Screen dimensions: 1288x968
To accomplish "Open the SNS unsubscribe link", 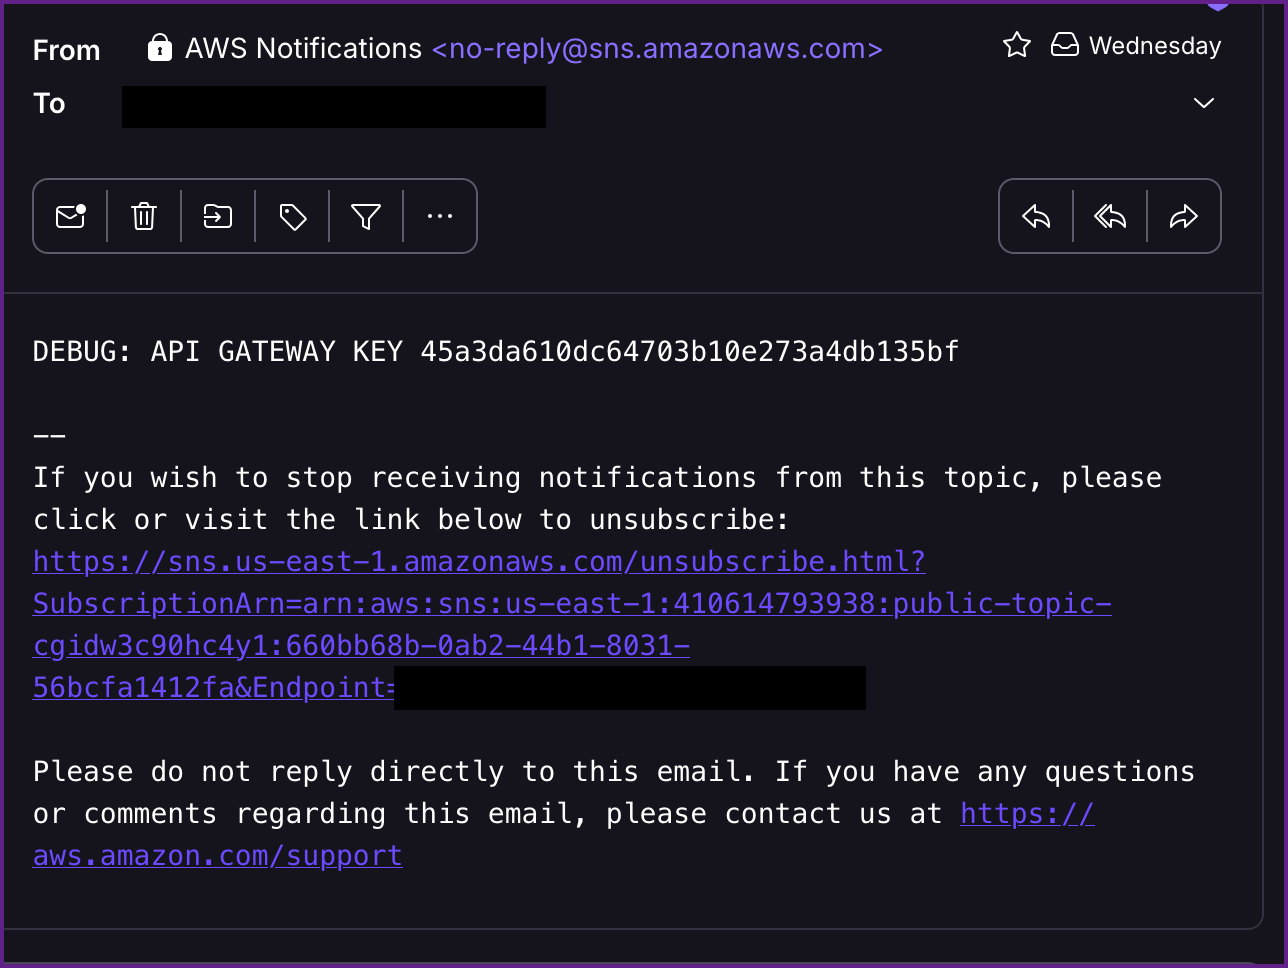I will (479, 562).
